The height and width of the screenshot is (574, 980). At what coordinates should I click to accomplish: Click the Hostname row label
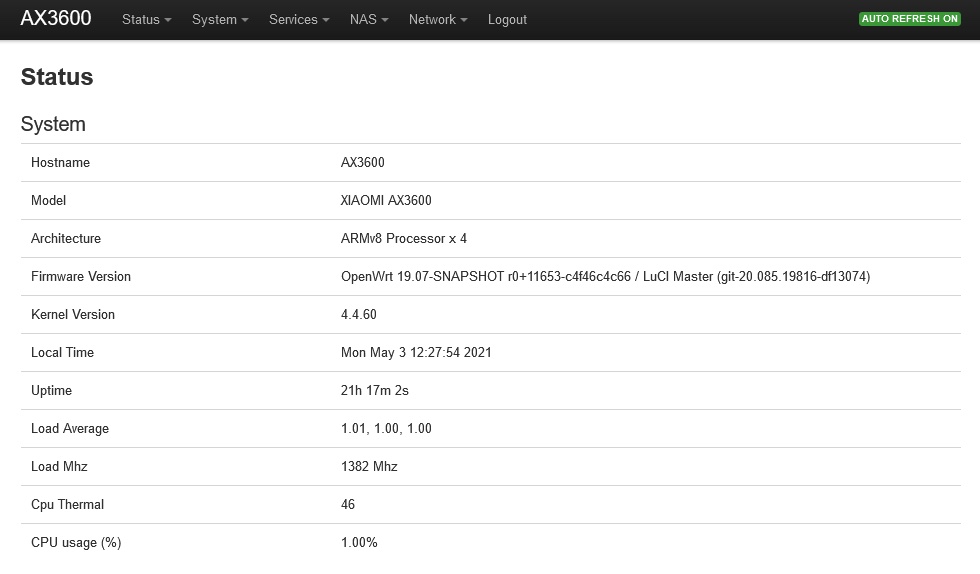click(61, 163)
